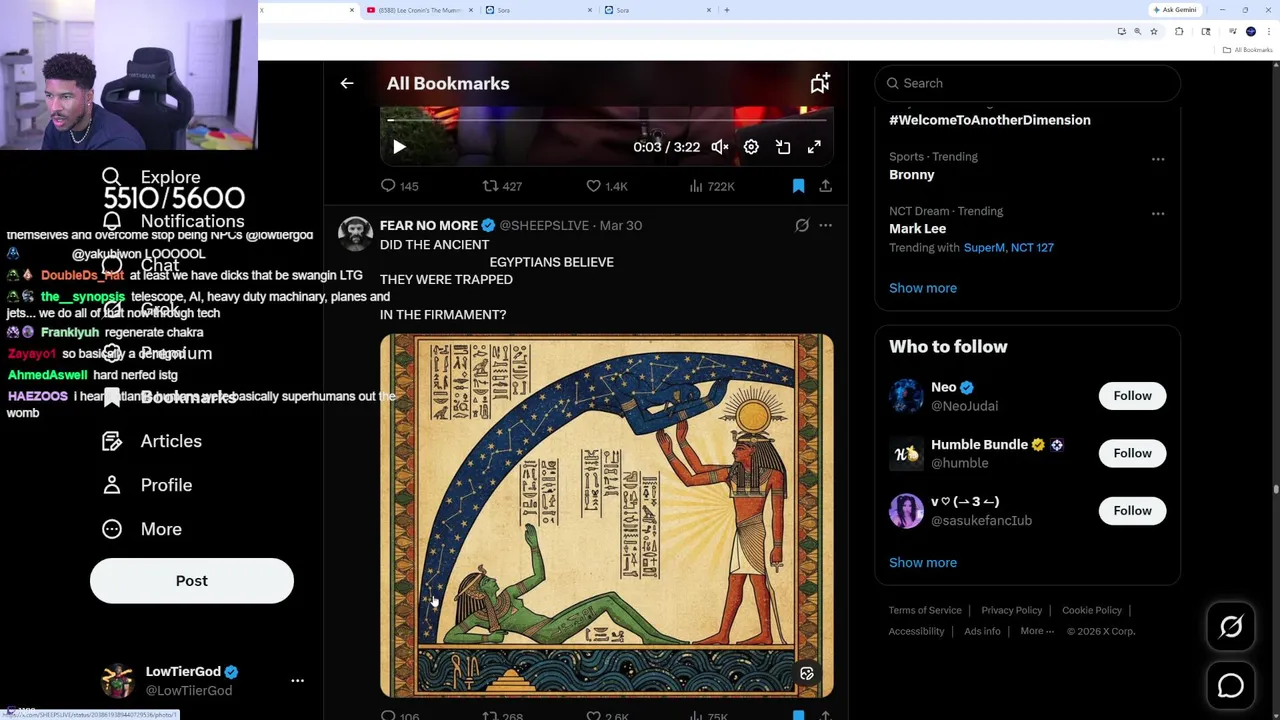
Task: Follow @sasukefanclub account
Action: [1132, 511]
